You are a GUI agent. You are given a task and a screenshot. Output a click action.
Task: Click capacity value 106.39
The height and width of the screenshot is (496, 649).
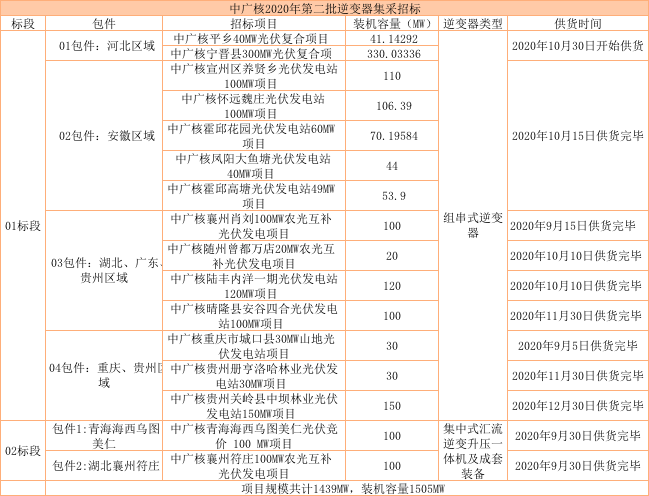tap(392, 106)
